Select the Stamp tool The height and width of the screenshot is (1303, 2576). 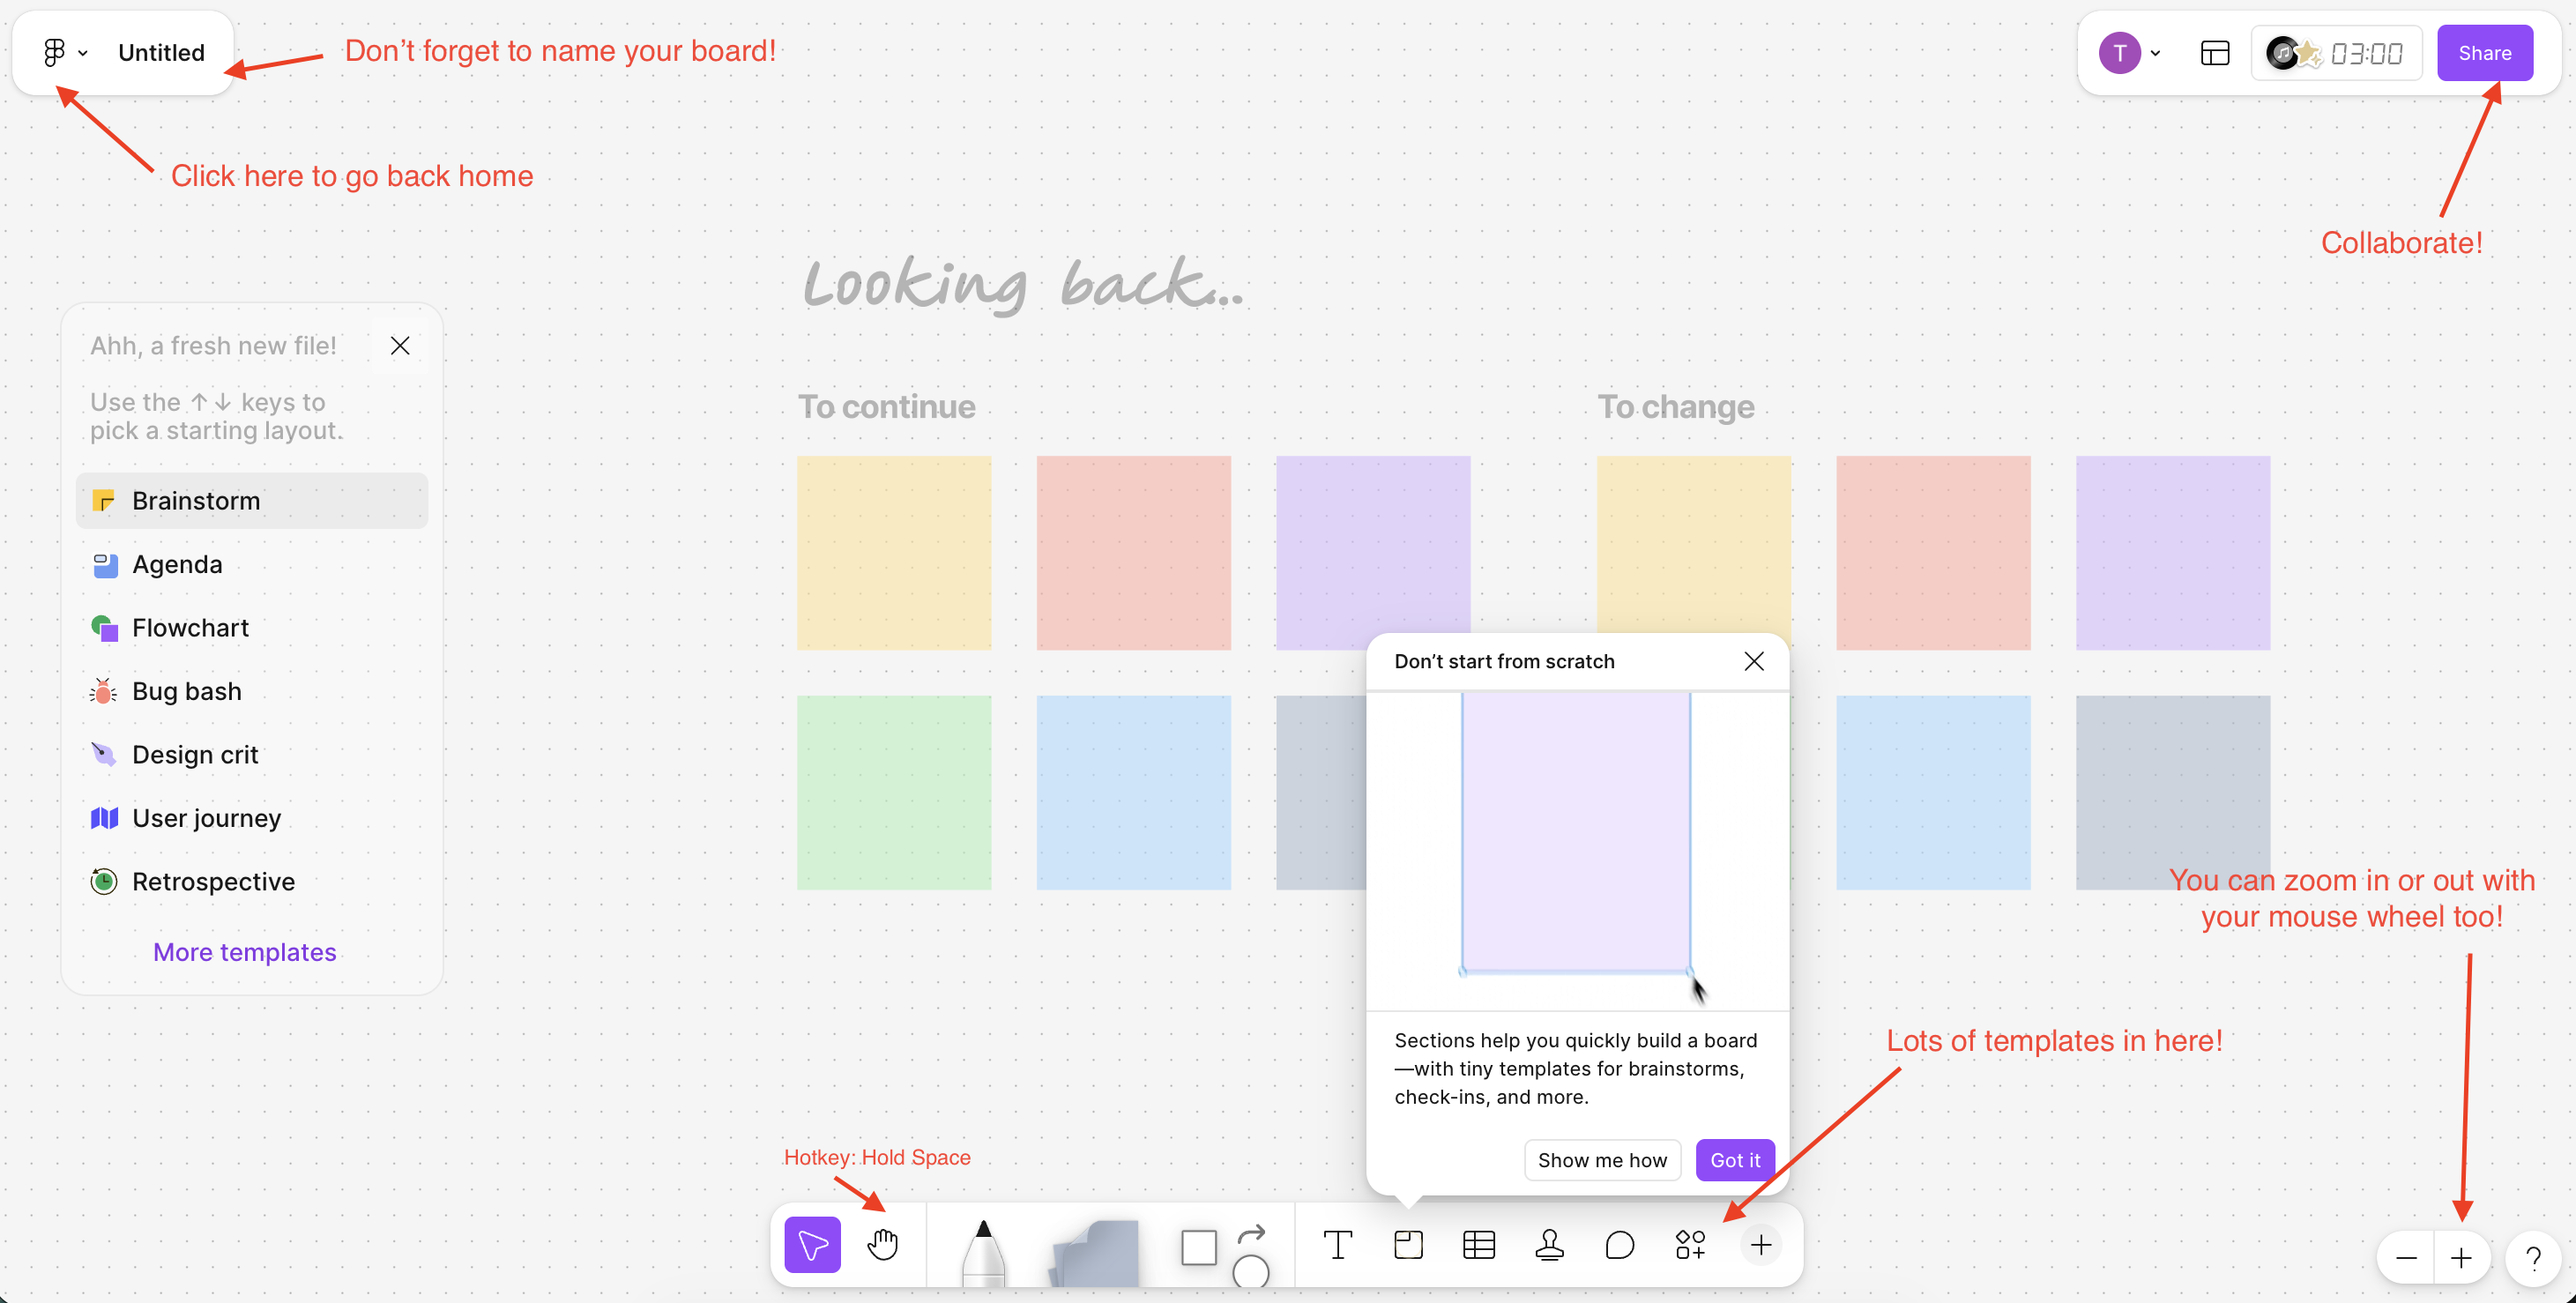point(1549,1245)
